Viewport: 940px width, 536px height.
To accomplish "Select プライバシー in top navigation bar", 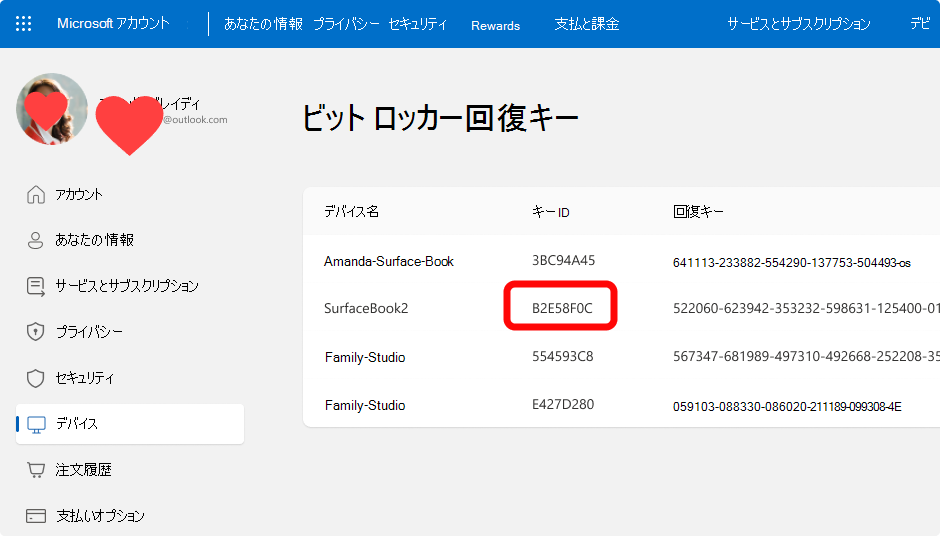I will click(x=346, y=23).
